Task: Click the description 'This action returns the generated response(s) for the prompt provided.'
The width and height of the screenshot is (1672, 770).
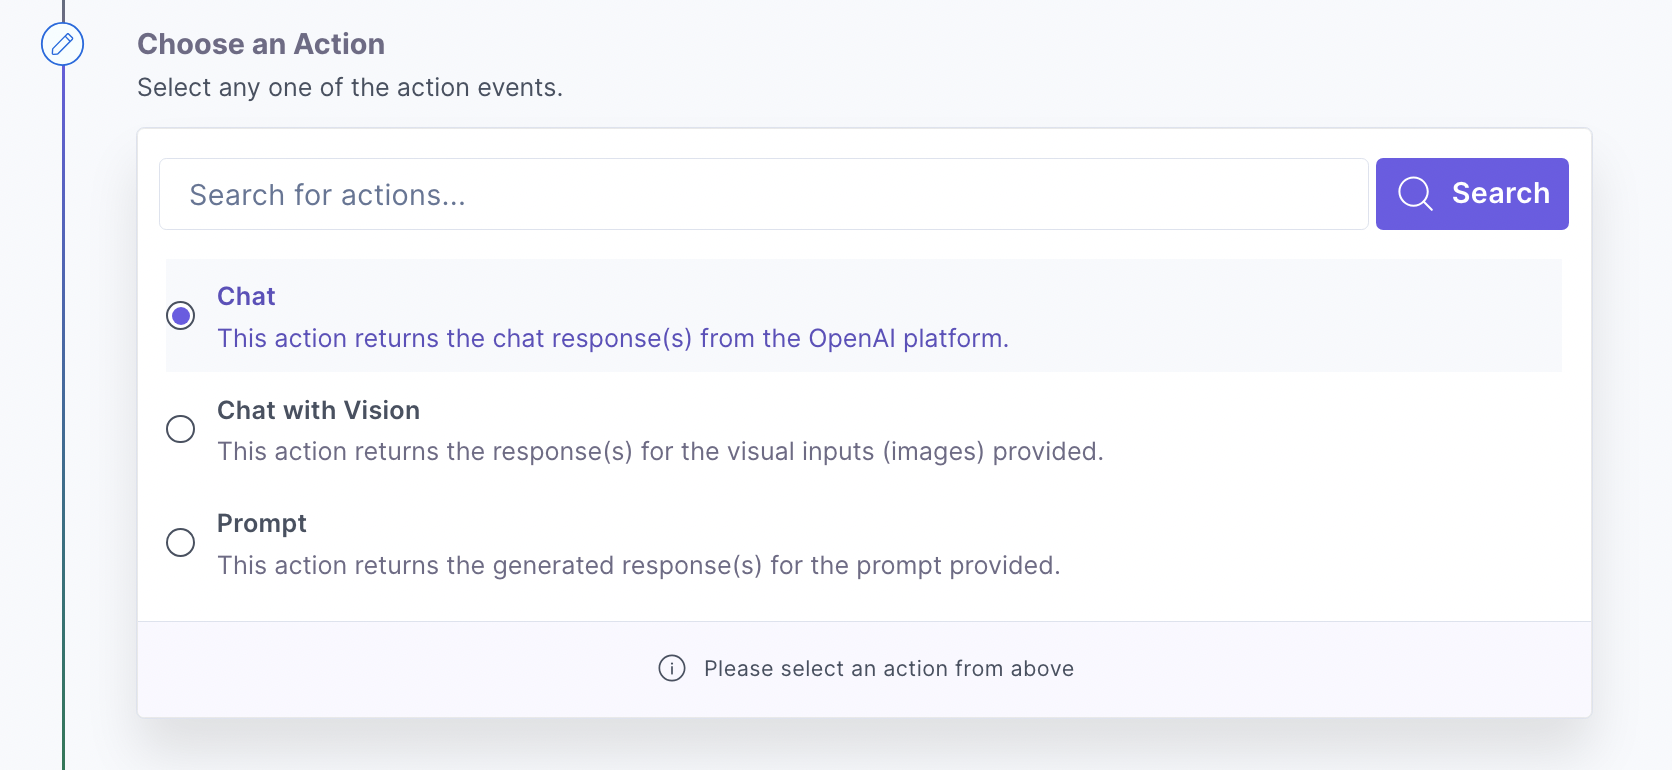Action: pos(639,565)
